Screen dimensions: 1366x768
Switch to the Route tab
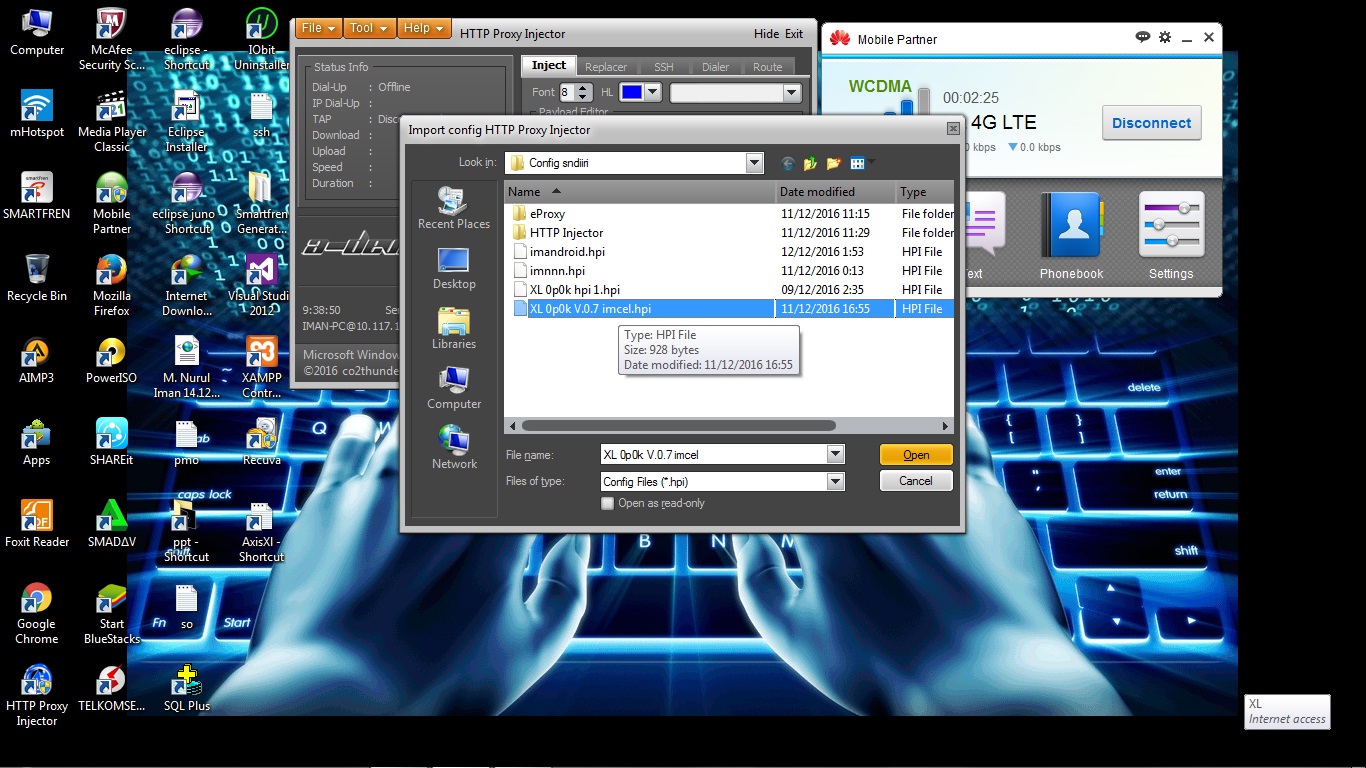768,67
